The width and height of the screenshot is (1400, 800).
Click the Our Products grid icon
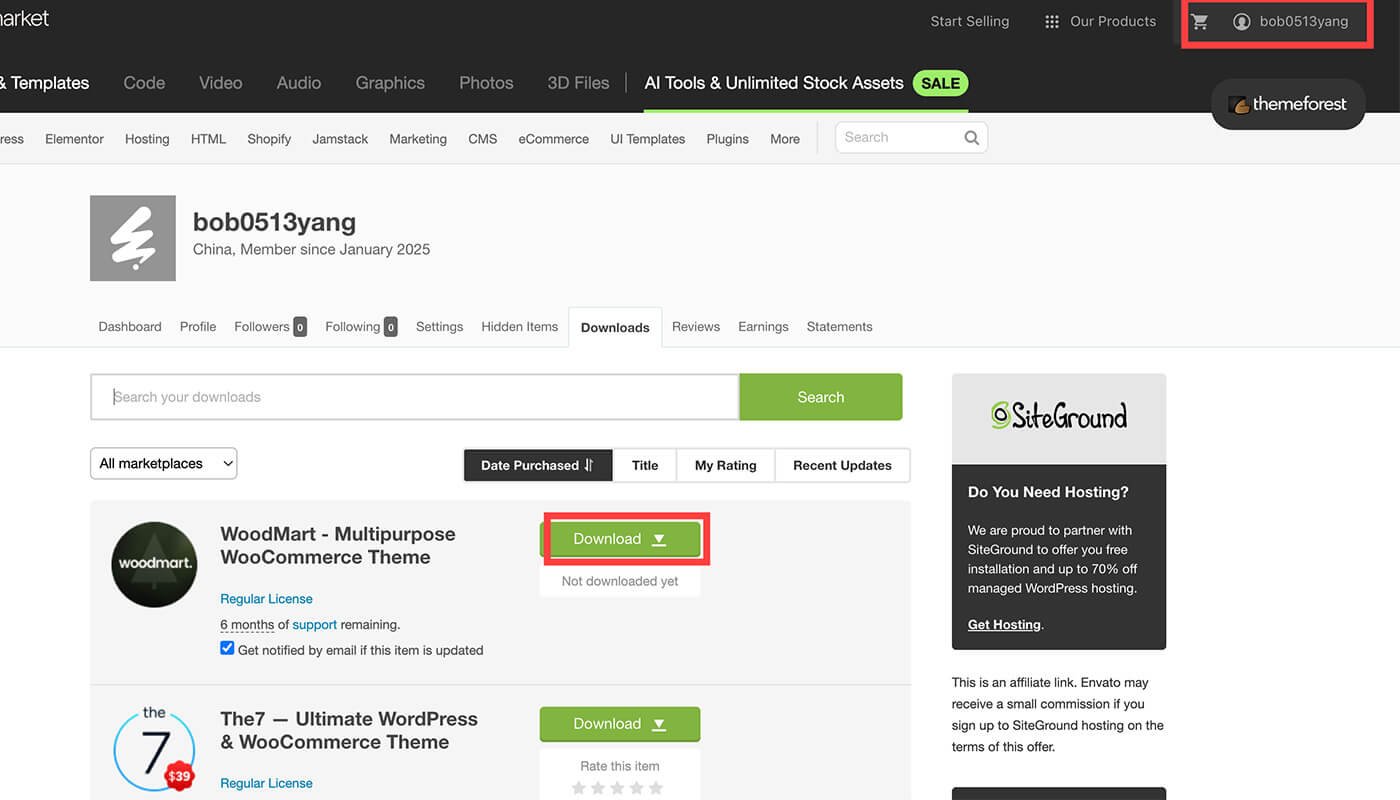click(1051, 22)
